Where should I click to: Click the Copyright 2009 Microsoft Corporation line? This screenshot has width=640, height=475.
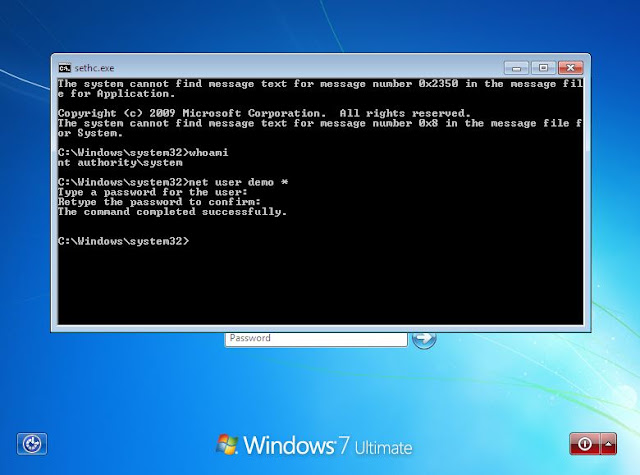coord(264,113)
